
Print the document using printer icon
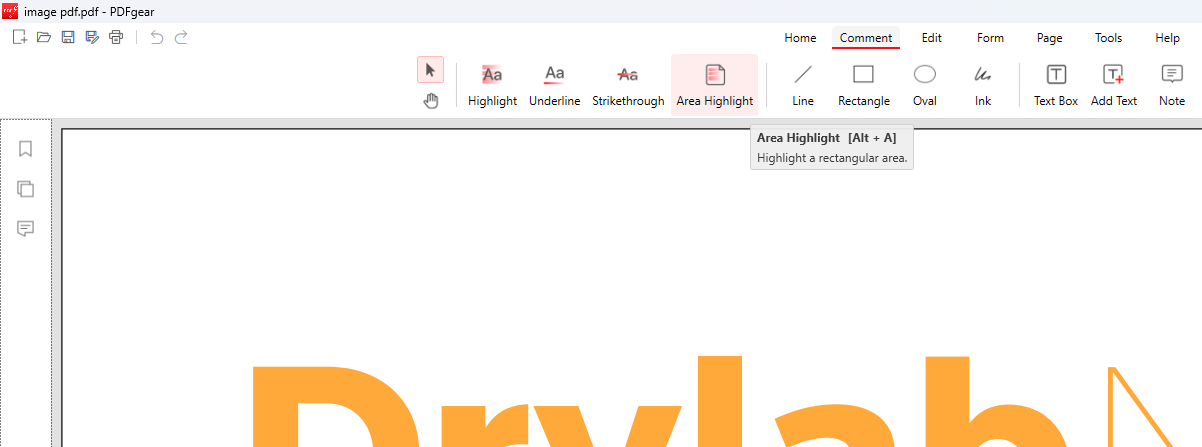point(116,38)
